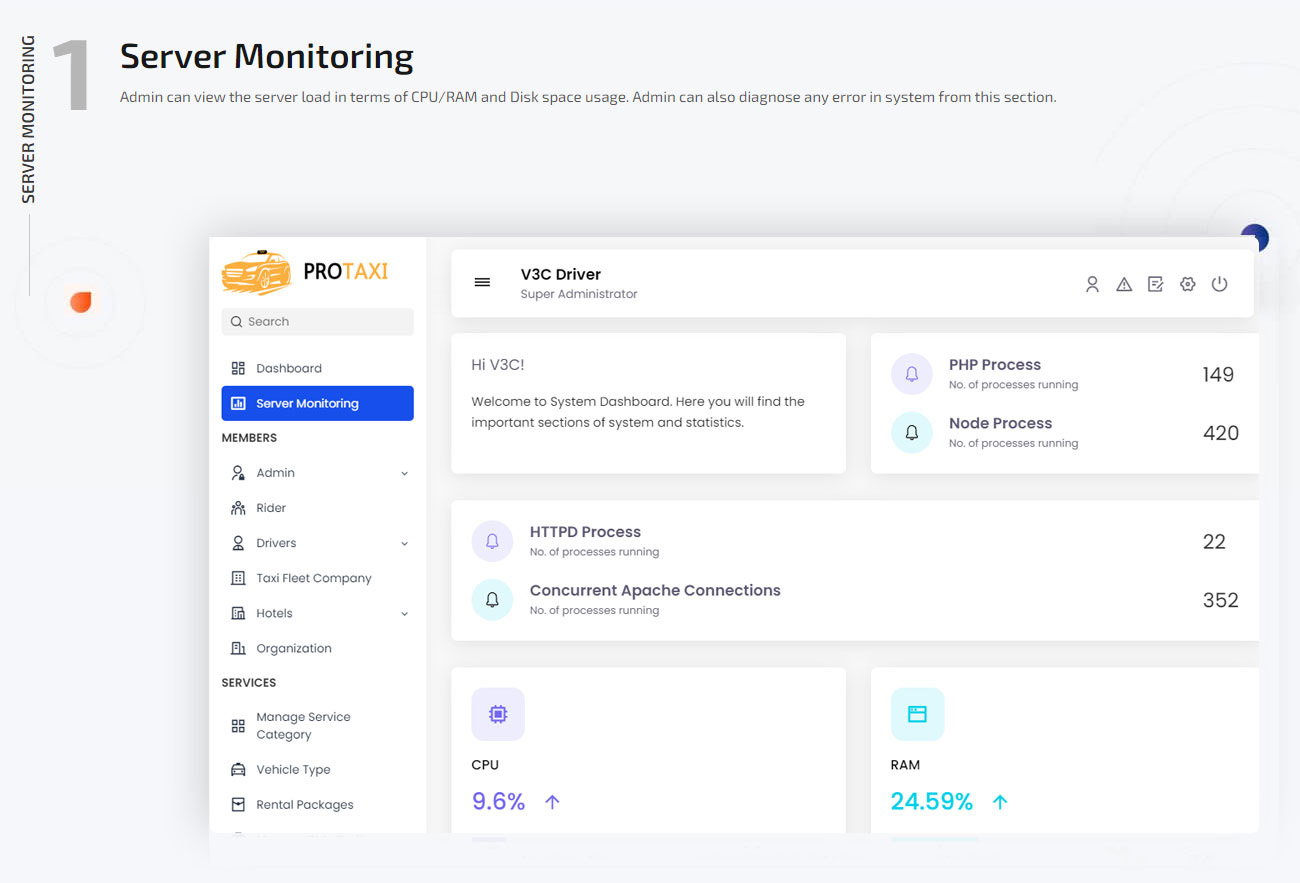Open the Server Monitoring section
The height and width of the screenshot is (883, 1300).
pos(307,402)
